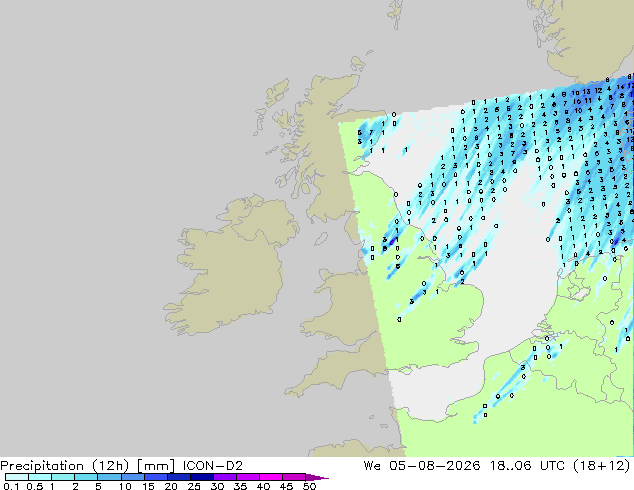Click the 'Precipitation (12h)' title text
Image resolution: width=634 pixels, height=490 pixels.
pos(65,466)
